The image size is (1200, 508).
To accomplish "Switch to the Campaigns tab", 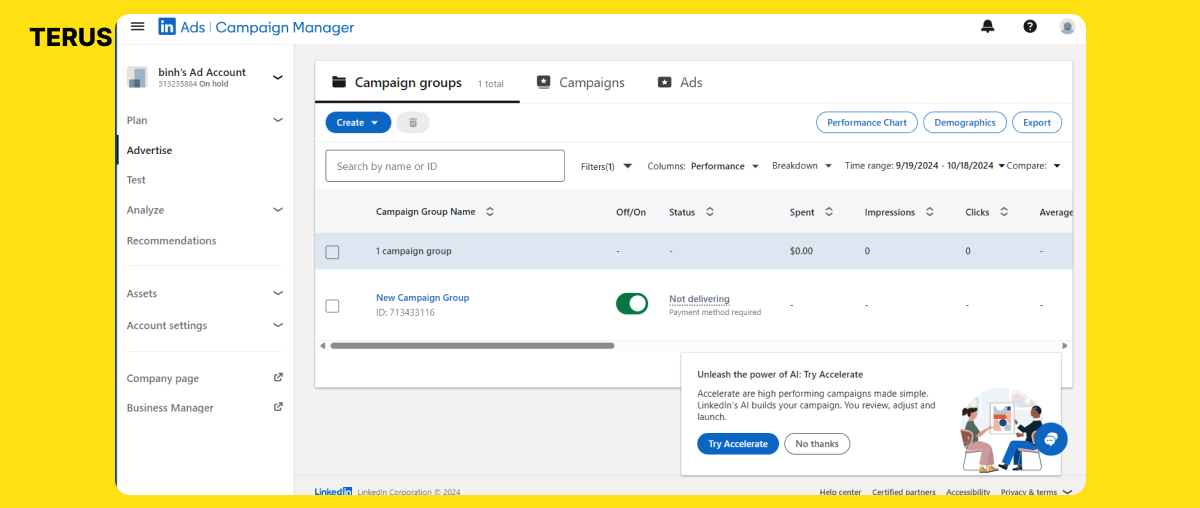I will (581, 83).
